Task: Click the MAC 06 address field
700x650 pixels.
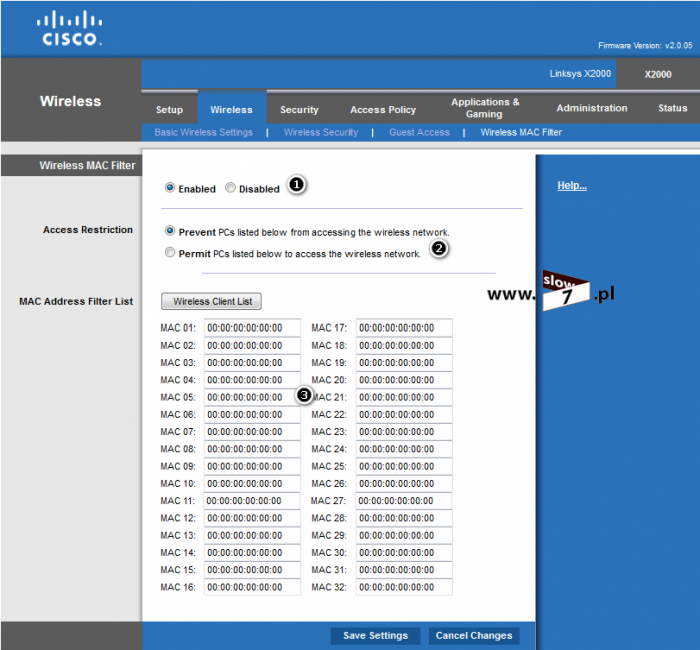Action: click(x=252, y=414)
